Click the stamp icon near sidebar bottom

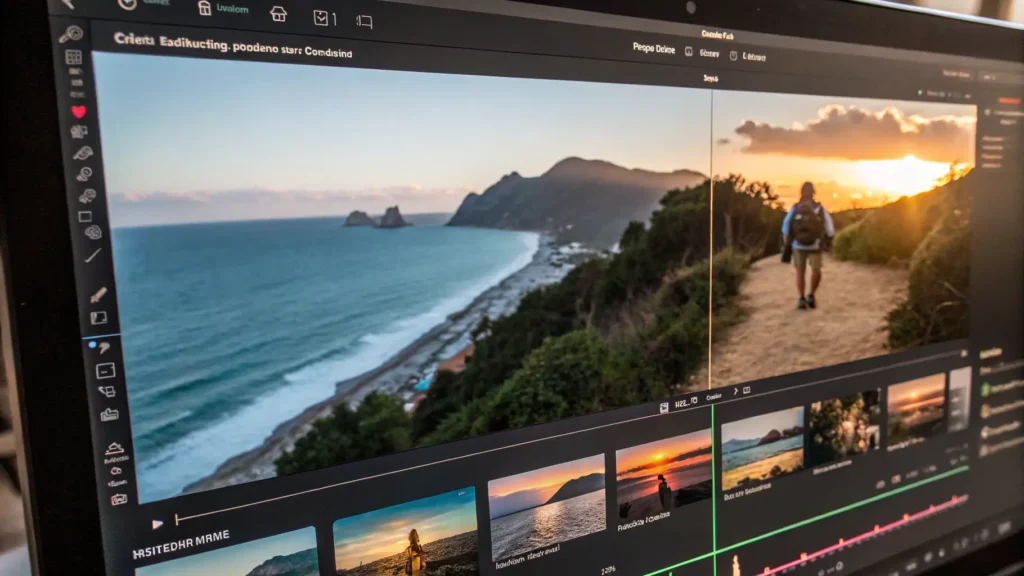tap(114, 448)
